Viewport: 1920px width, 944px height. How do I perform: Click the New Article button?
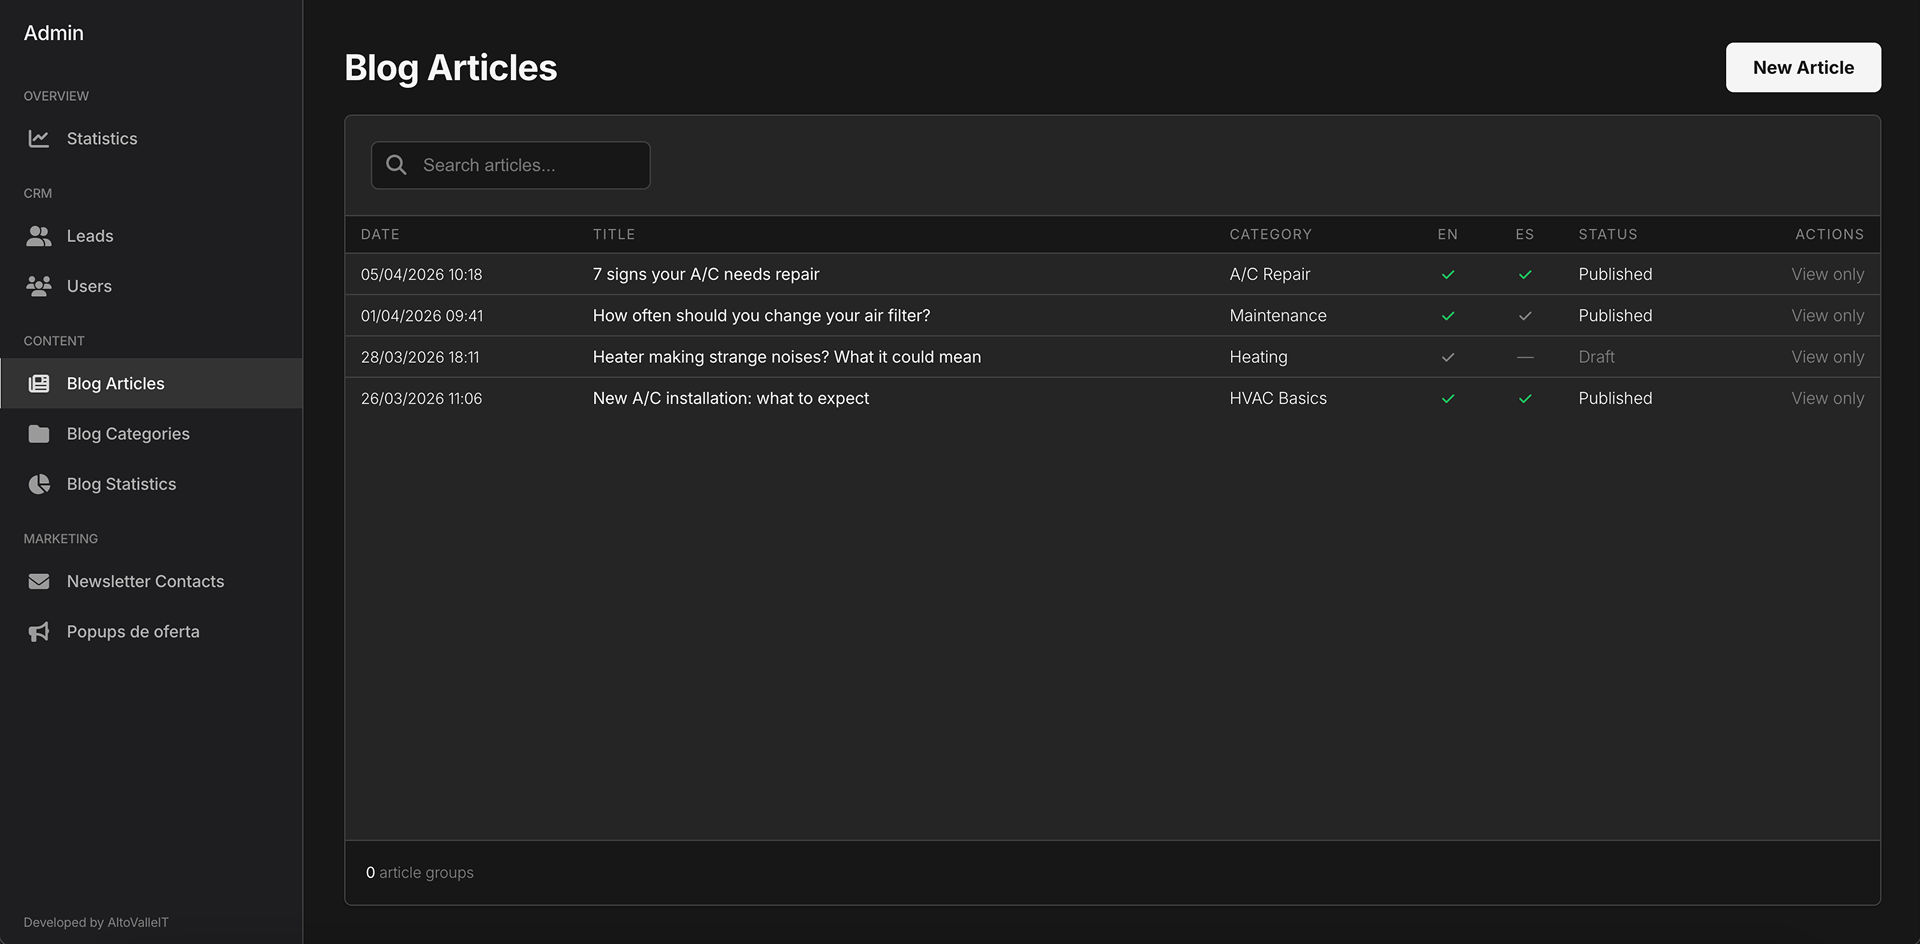coord(1802,67)
